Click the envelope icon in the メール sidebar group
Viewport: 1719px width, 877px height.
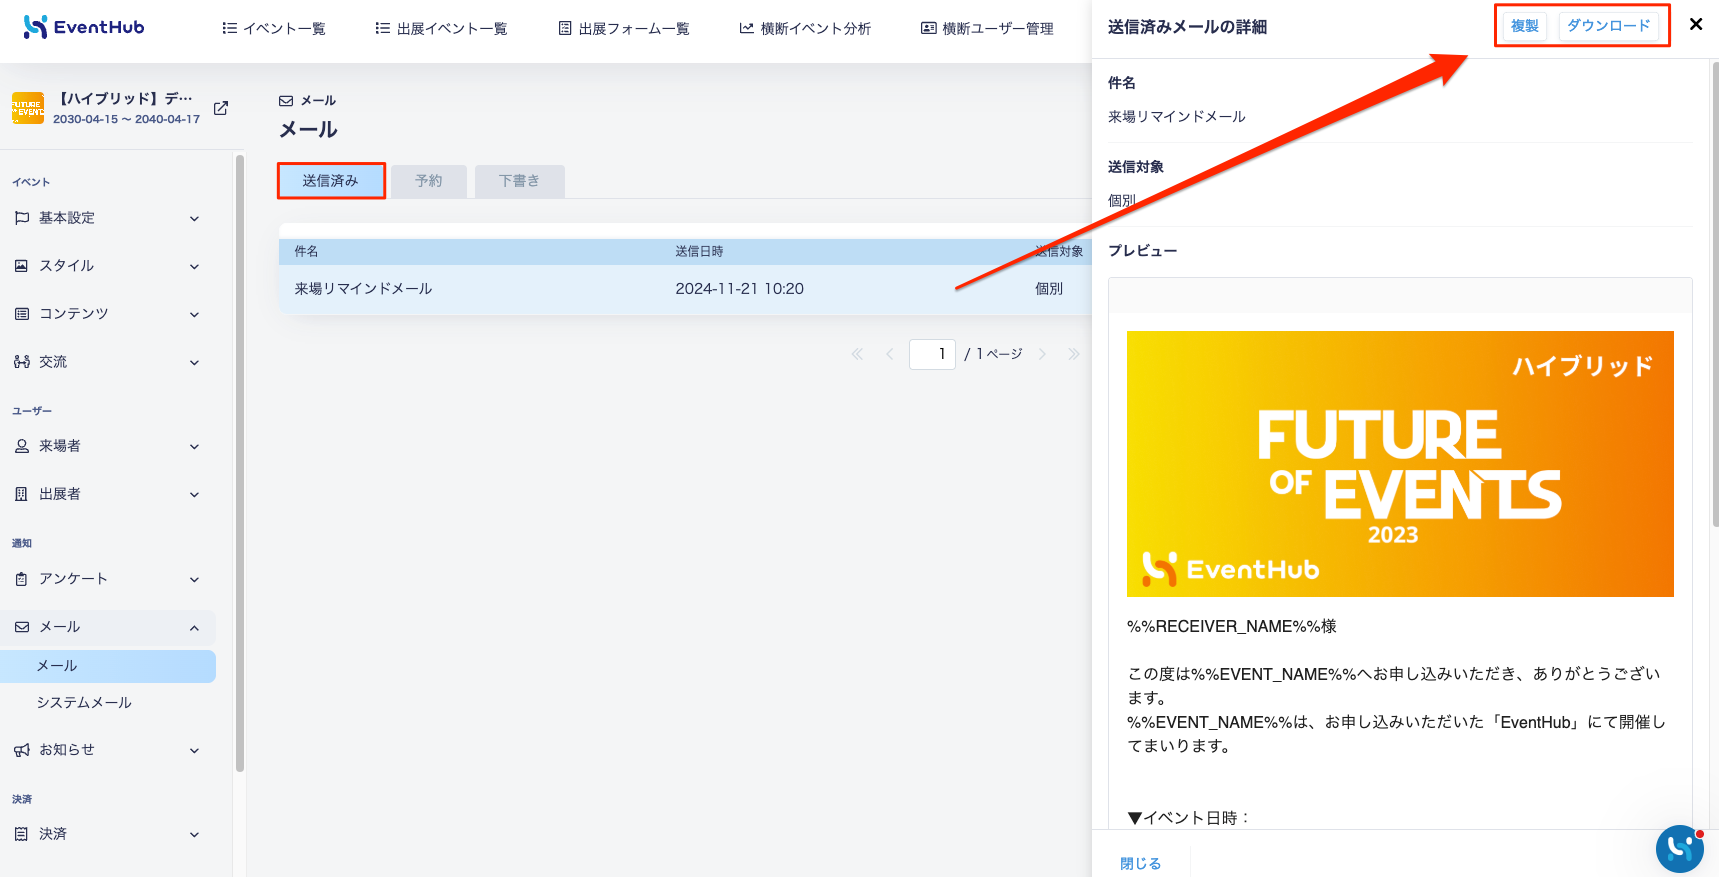(22, 627)
